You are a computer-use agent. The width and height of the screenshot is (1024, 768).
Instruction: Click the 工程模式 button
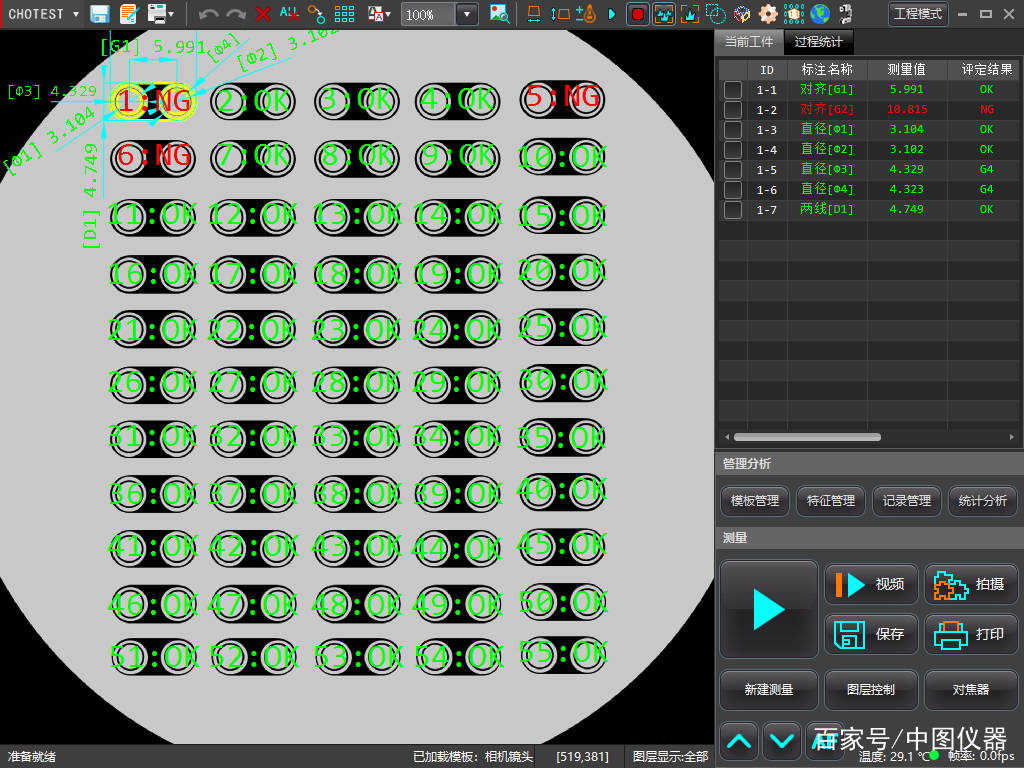918,14
